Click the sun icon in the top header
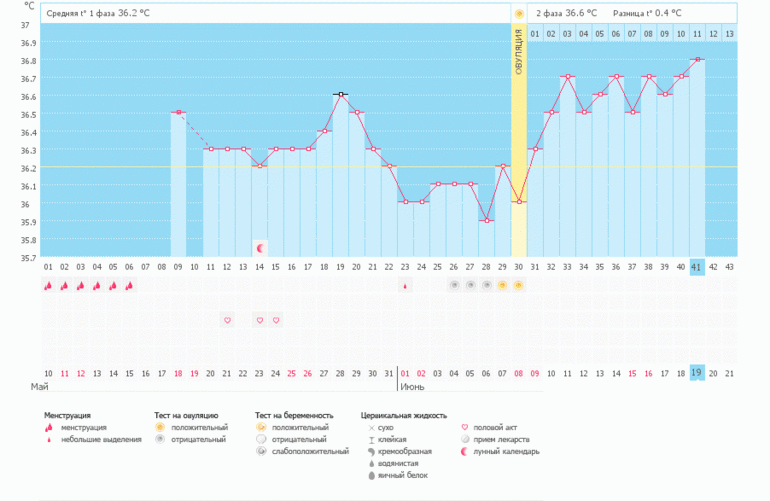The image size is (770, 501). click(518, 13)
